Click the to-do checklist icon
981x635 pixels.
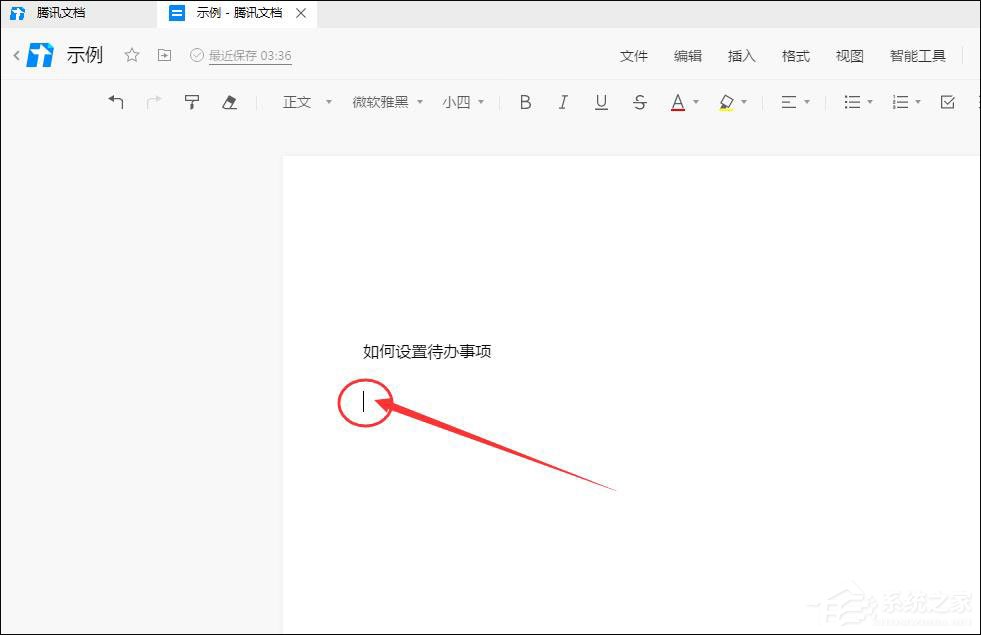[947, 102]
